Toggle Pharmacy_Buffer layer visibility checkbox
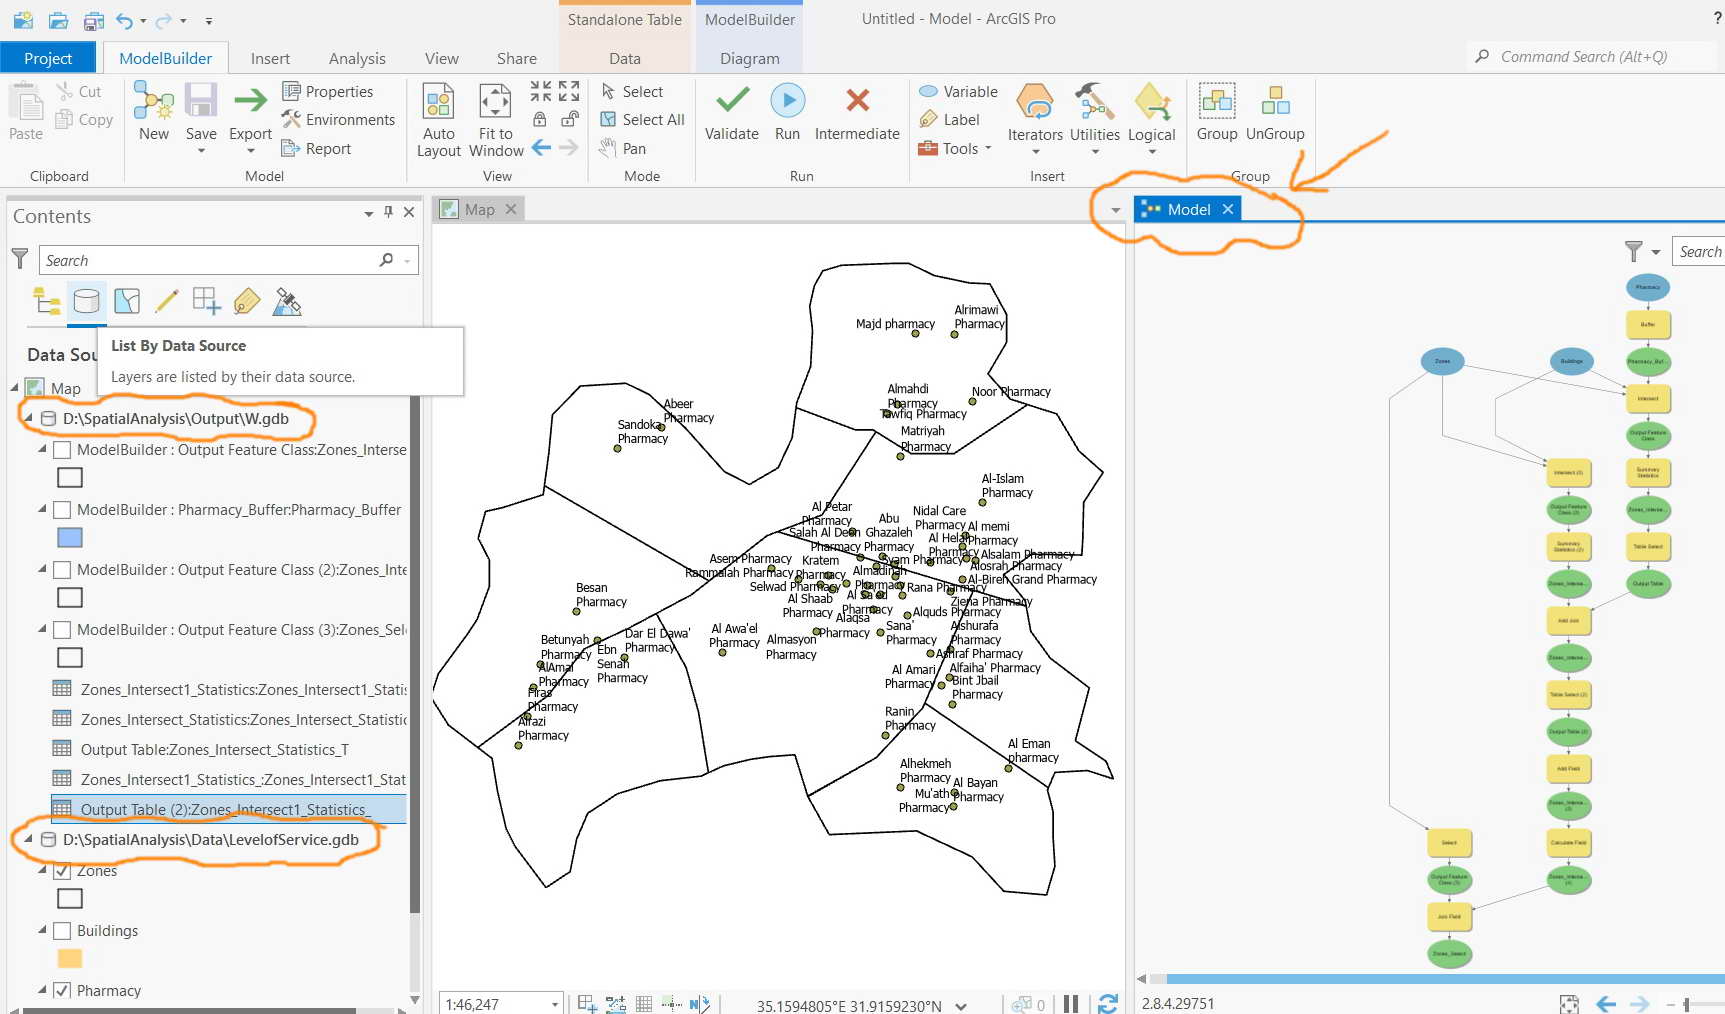Screen dimensions: 1725x1014 (62, 510)
